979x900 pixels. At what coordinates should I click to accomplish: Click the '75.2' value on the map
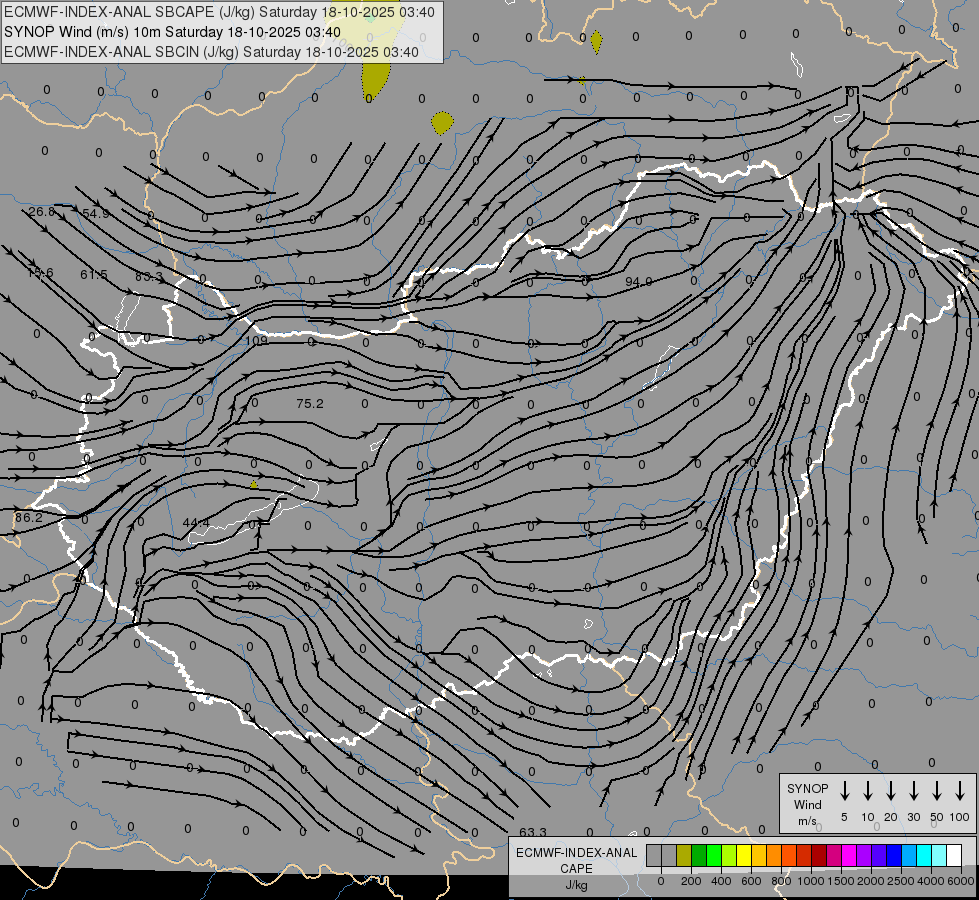[310, 403]
